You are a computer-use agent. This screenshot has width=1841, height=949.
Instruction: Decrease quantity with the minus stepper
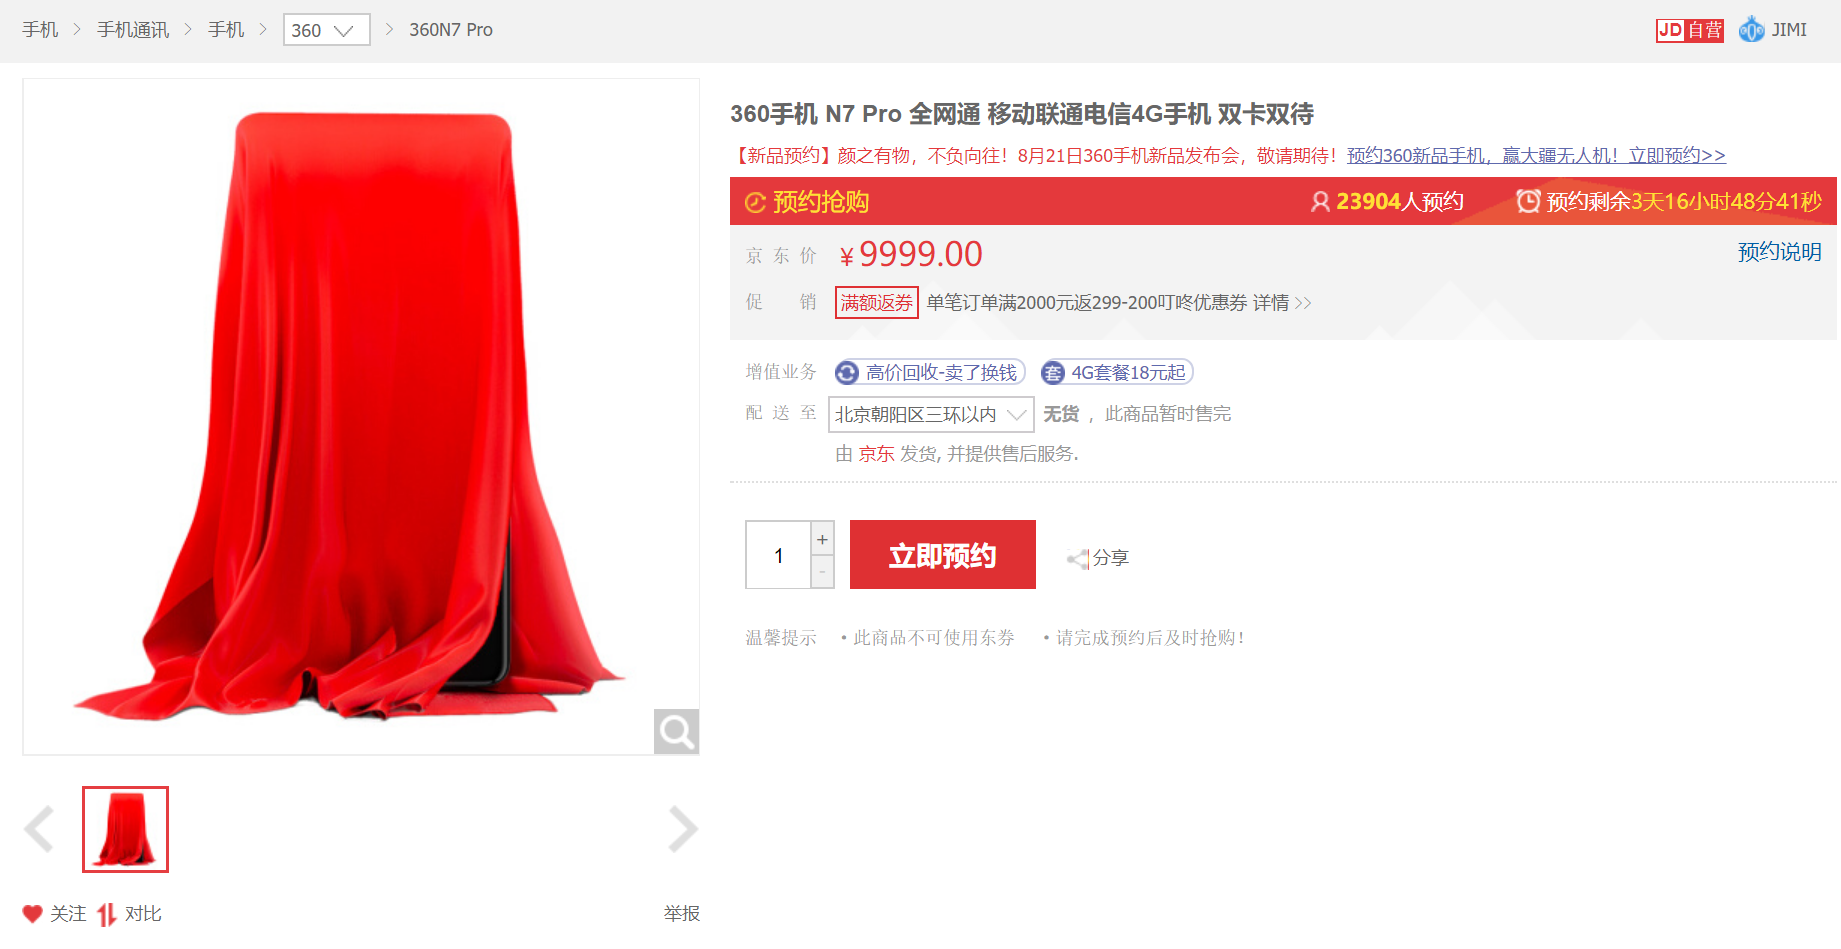tap(822, 572)
